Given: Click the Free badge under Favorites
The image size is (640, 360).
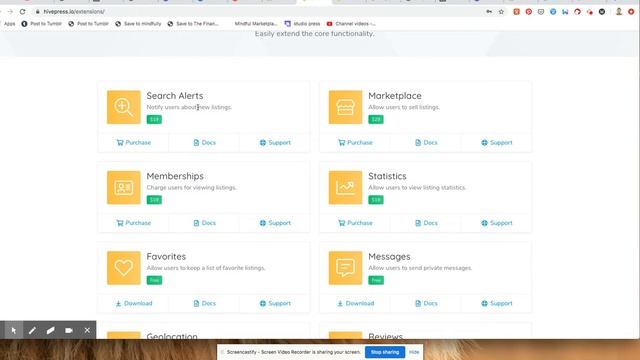Looking at the screenshot, I should tap(154, 280).
